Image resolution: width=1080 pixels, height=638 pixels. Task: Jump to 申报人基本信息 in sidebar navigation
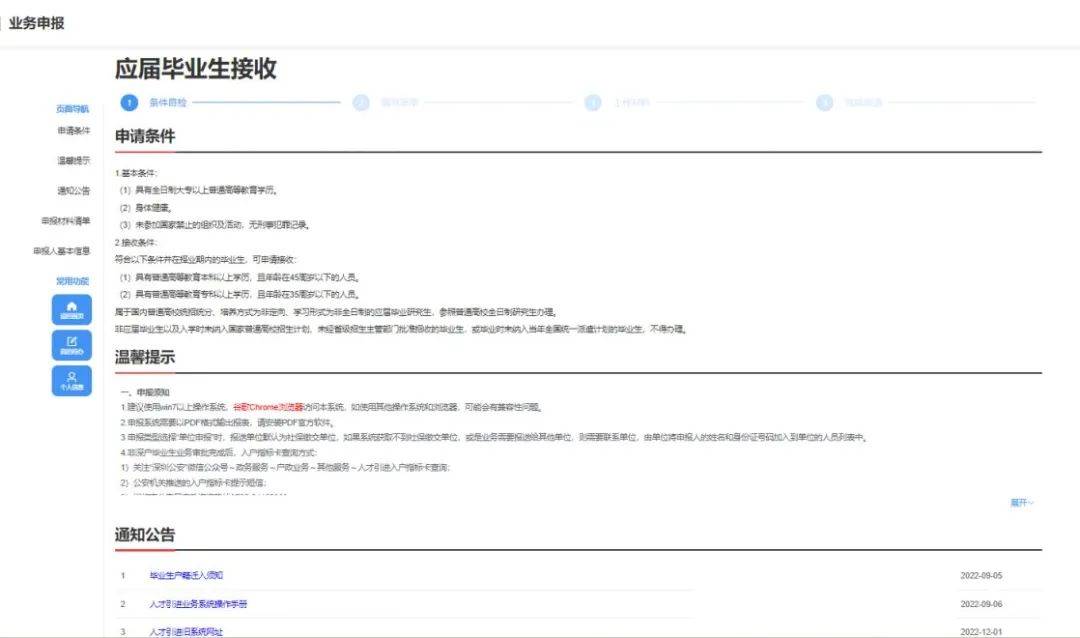62,251
